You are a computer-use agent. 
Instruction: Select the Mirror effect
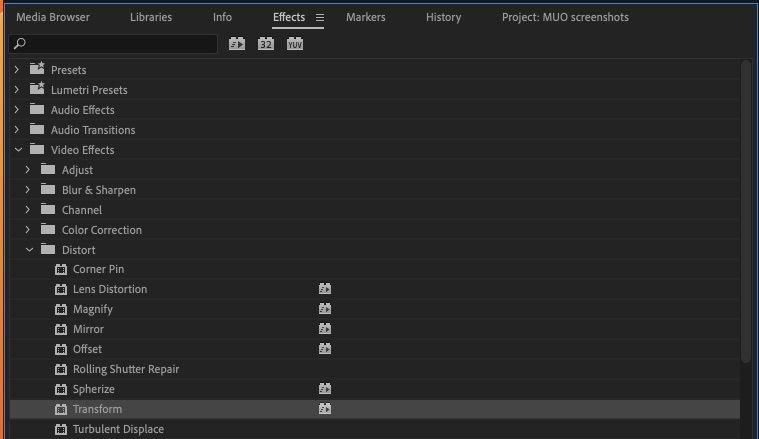(x=88, y=329)
